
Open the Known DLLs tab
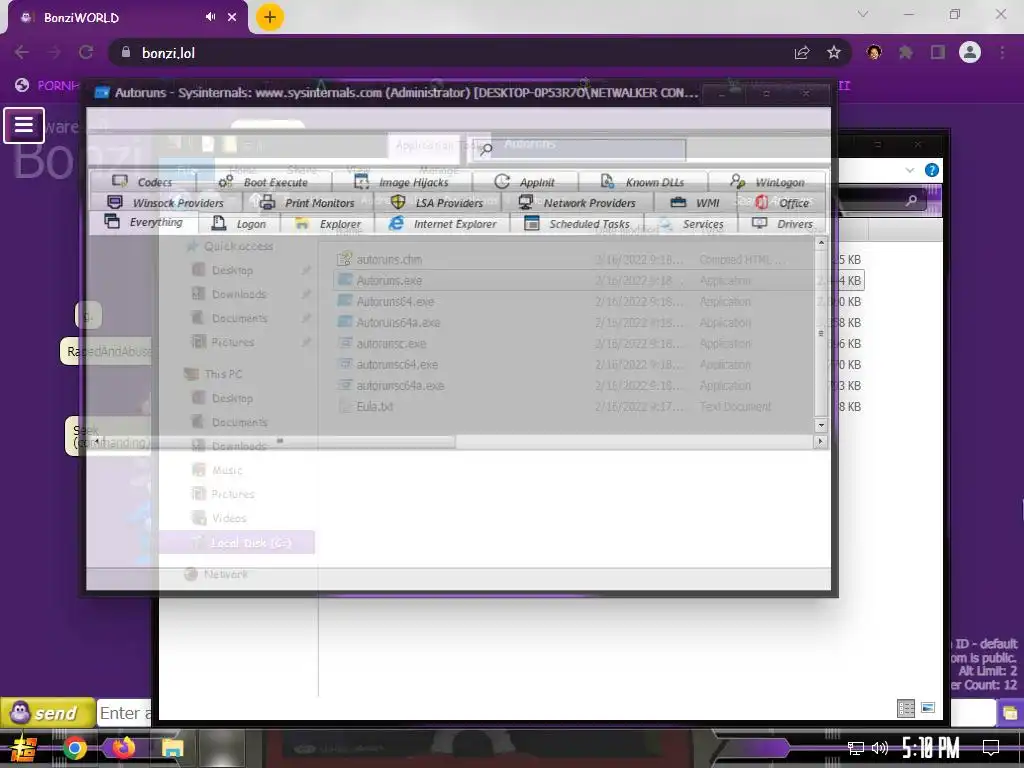(643, 182)
